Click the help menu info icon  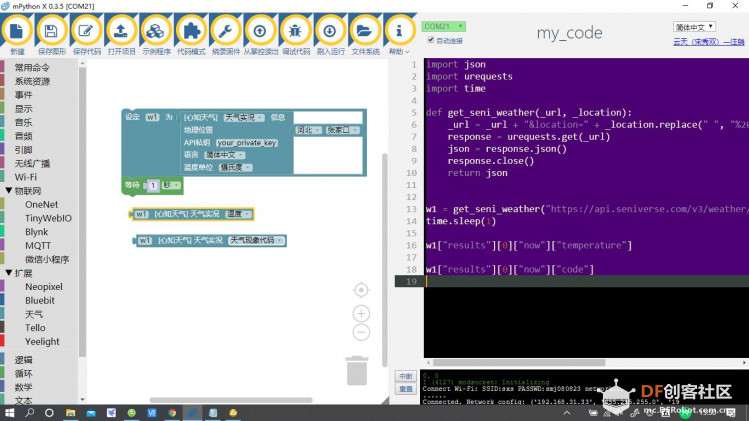coord(399,31)
